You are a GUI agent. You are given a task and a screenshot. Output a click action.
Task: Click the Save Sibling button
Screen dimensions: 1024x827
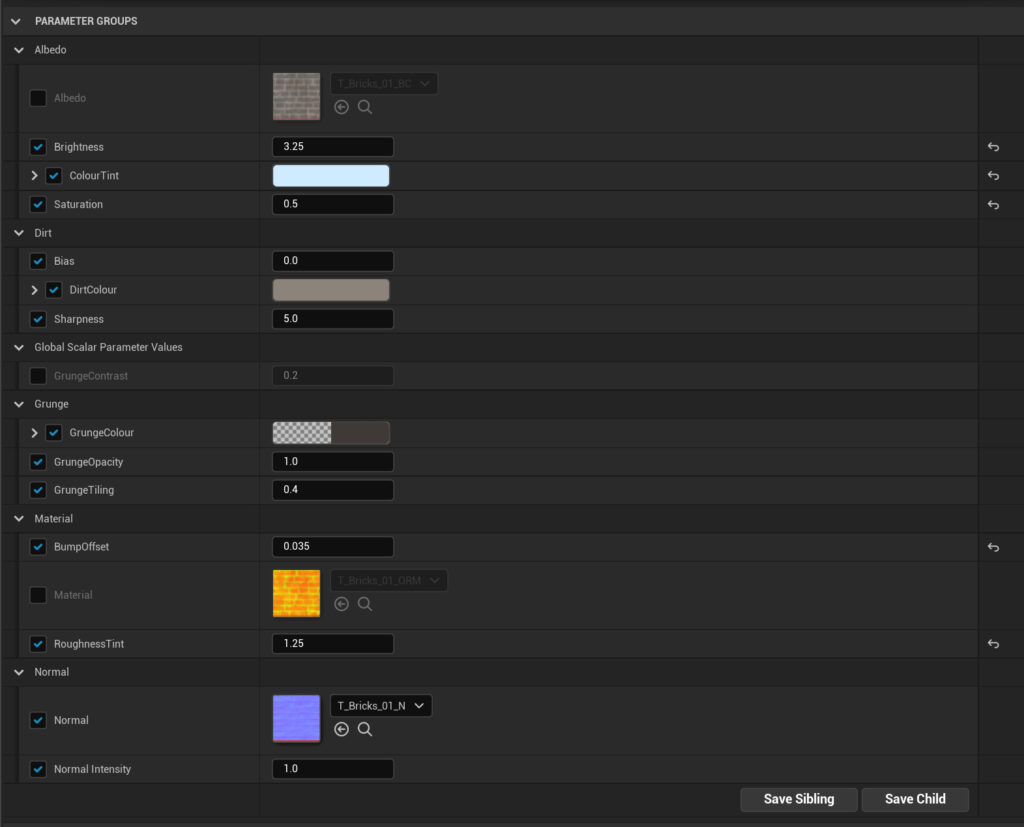pyautogui.click(x=798, y=799)
